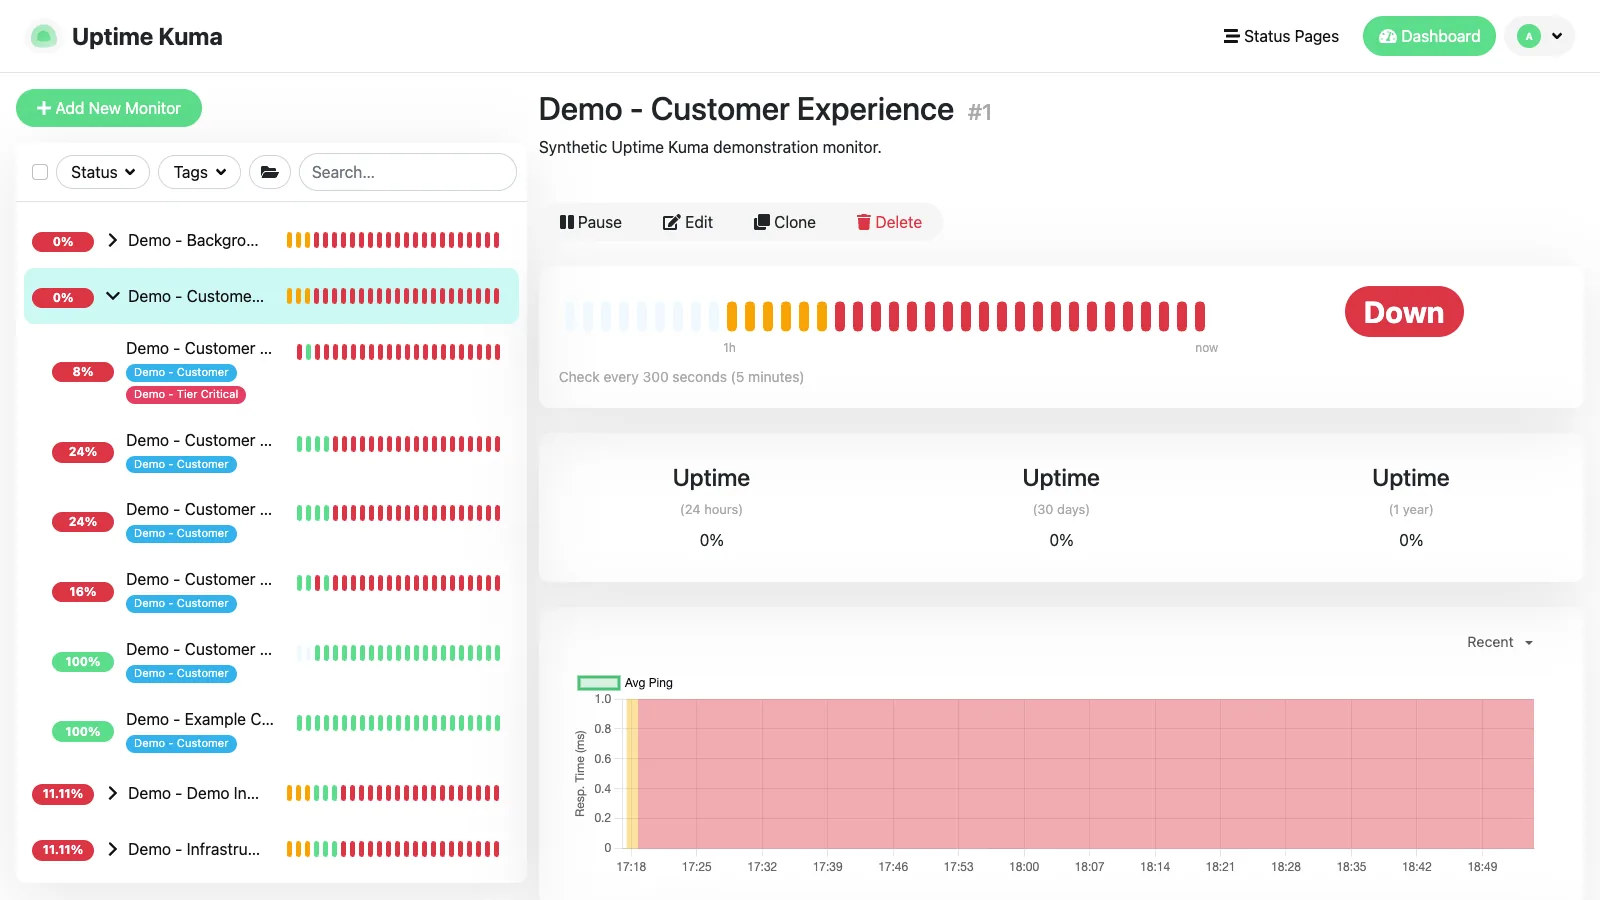This screenshot has height=900, width=1600.
Task: Click the 0% badge of Demo - Backgro...
Action: point(63,241)
